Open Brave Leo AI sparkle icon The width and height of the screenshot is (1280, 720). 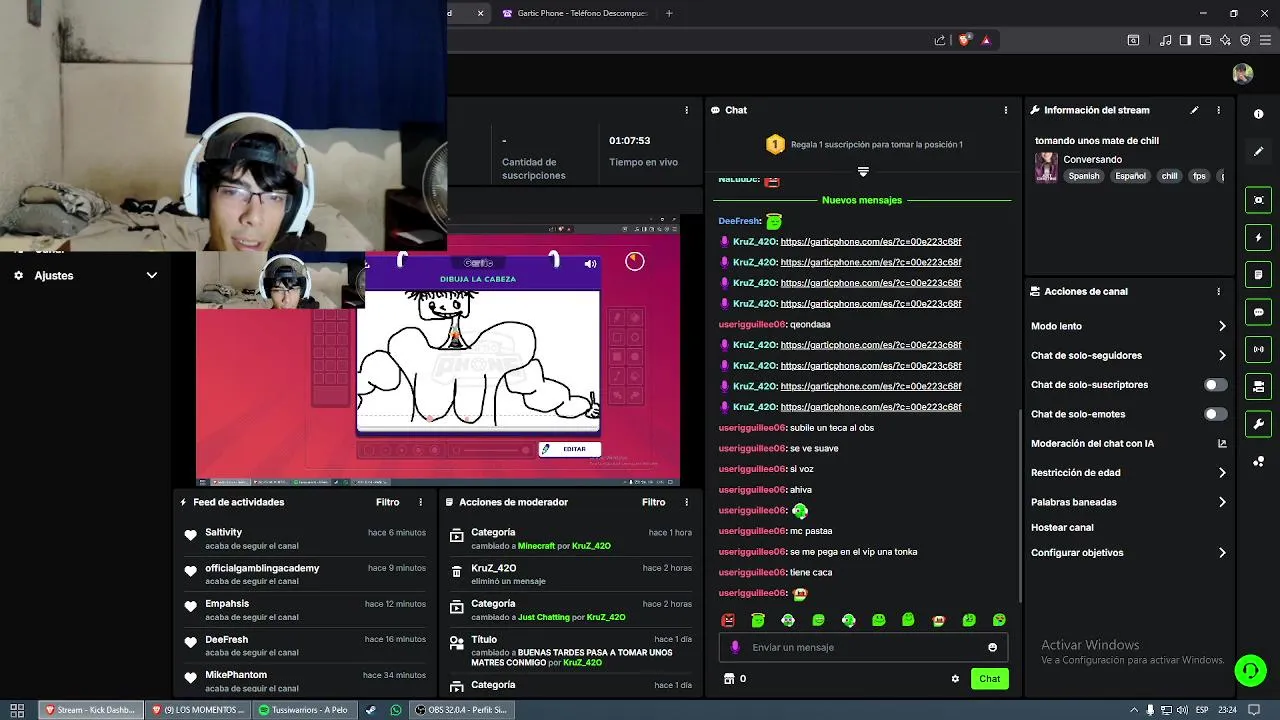1225,40
